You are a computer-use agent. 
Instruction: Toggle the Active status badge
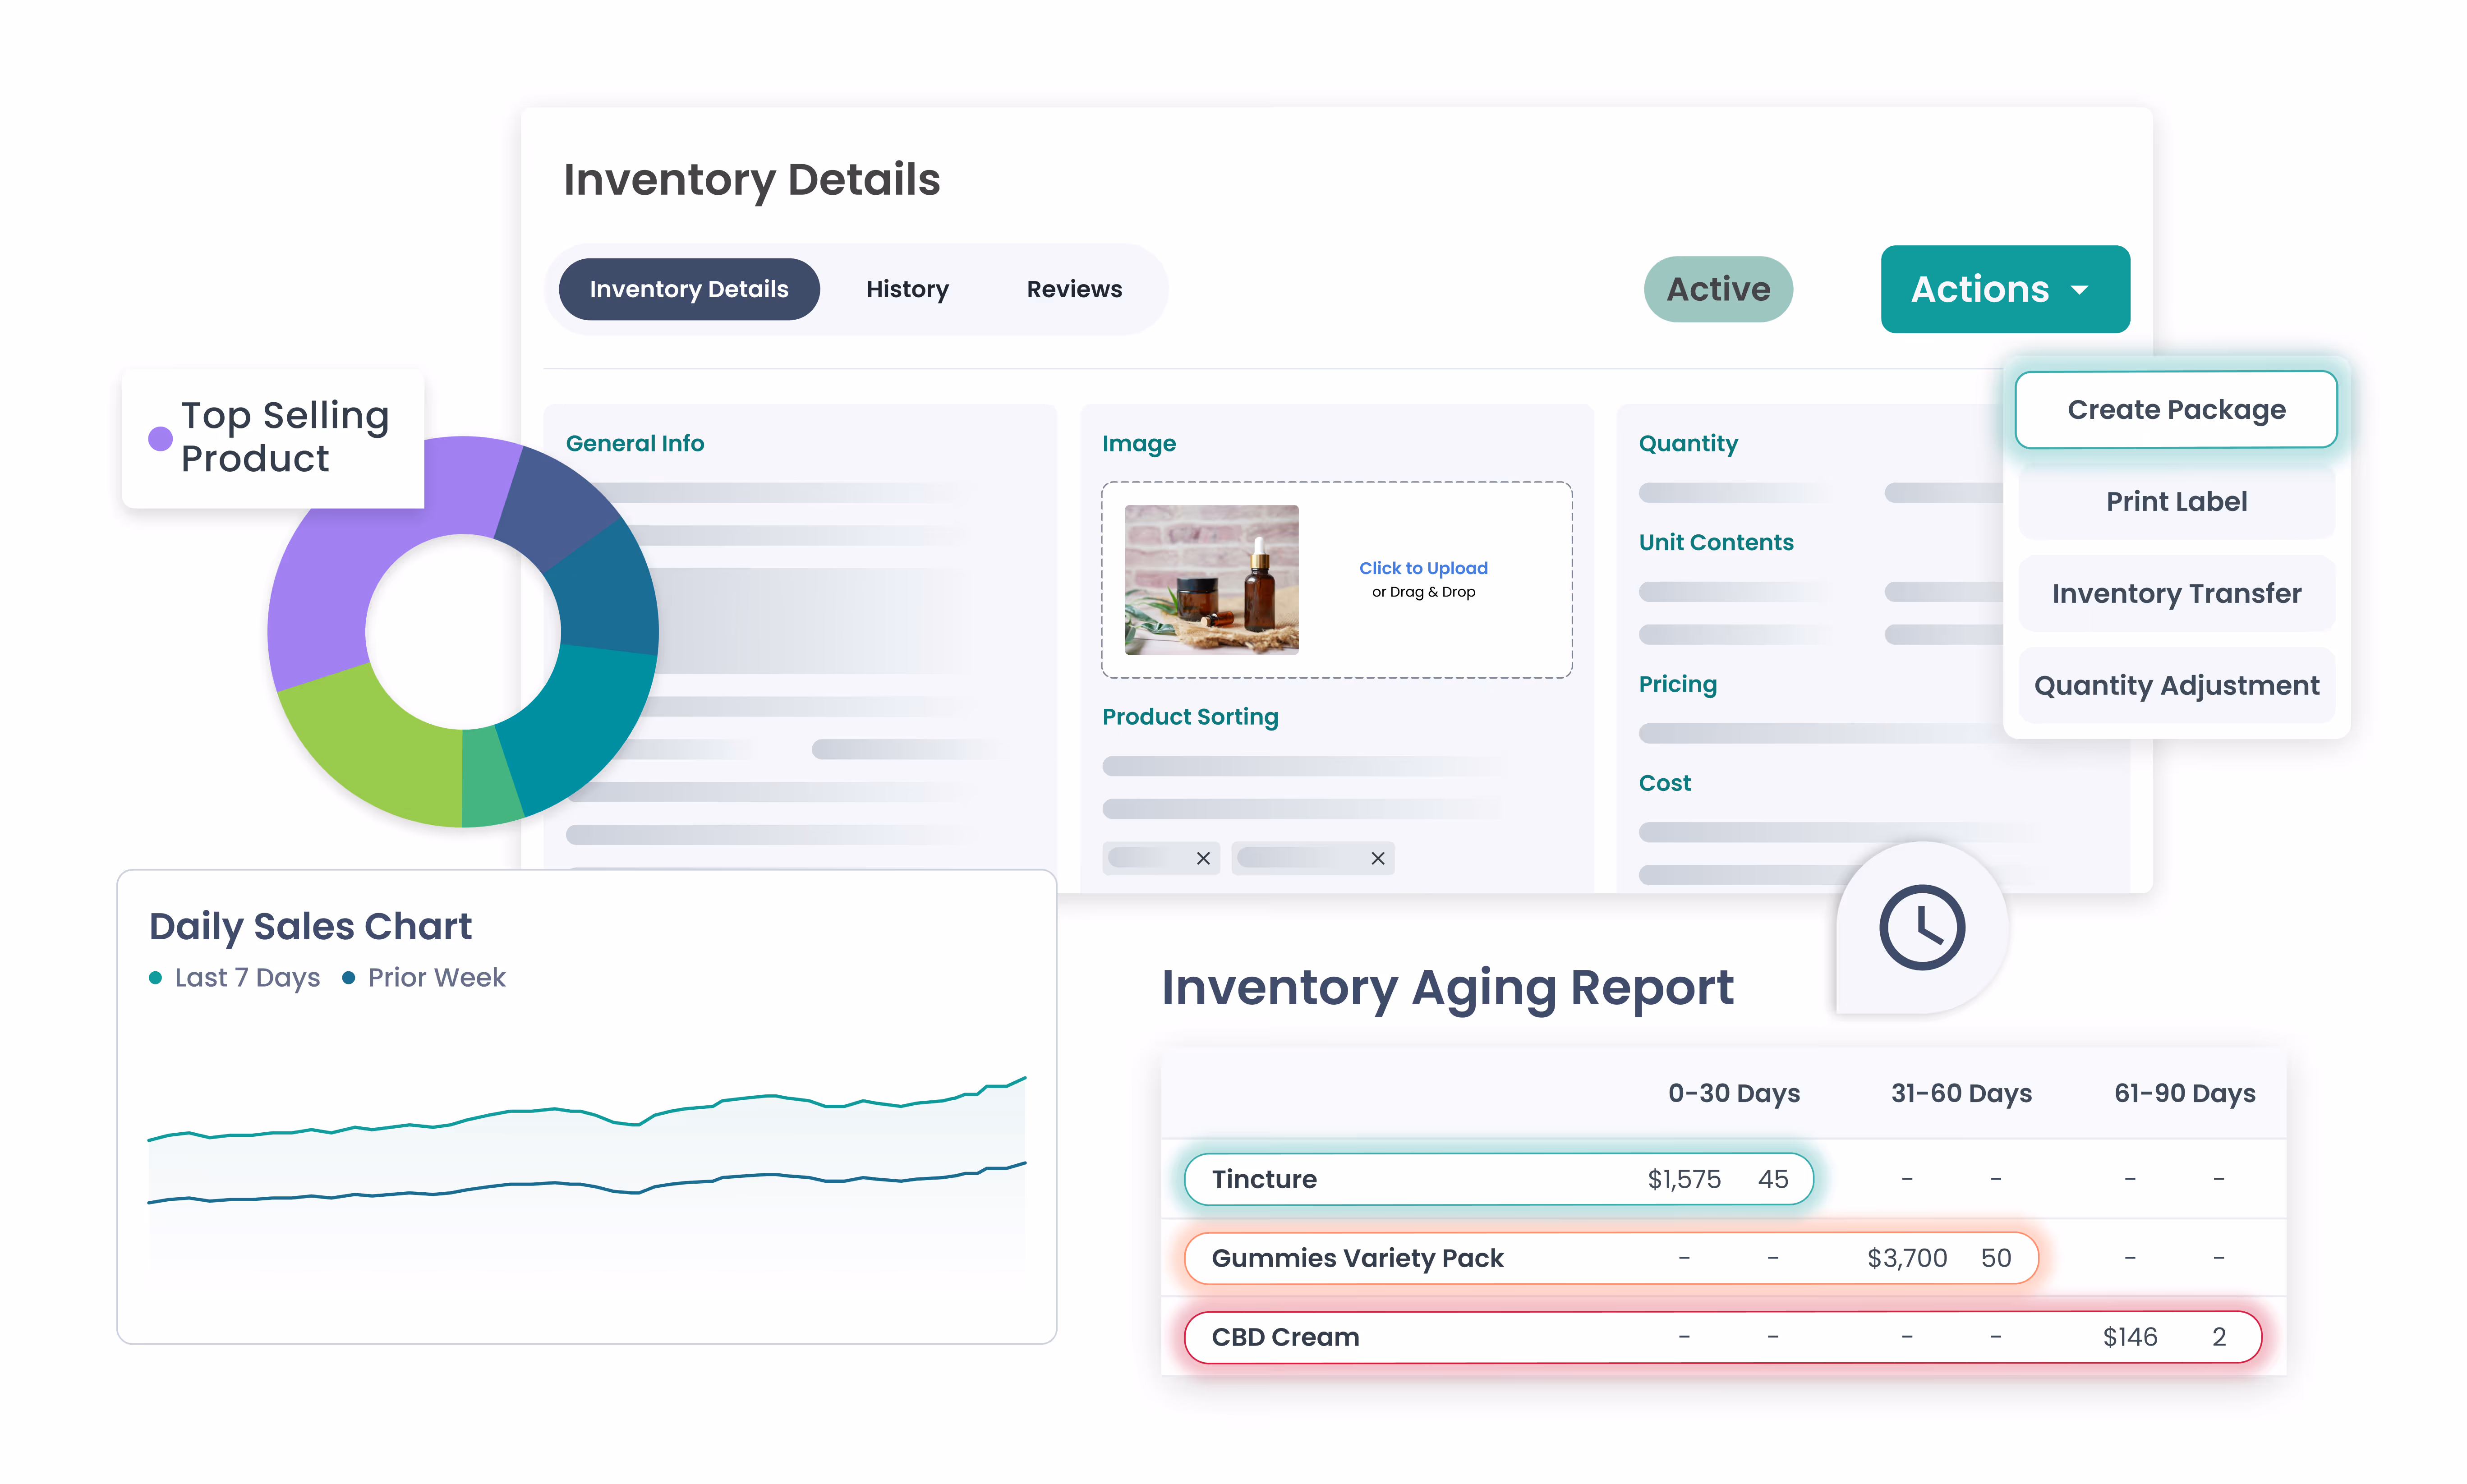[1718, 289]
